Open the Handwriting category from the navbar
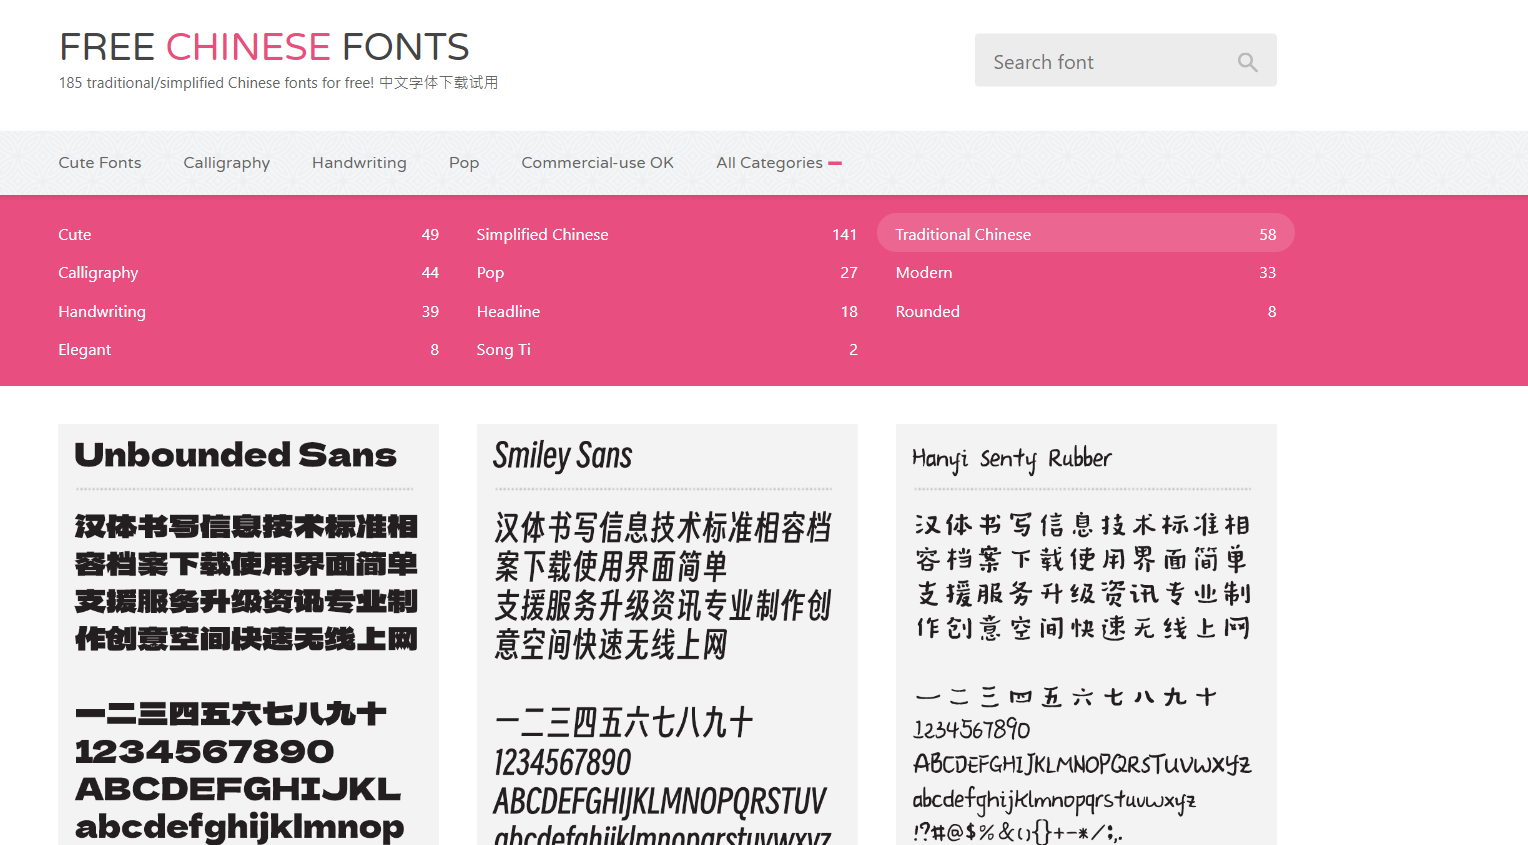This screenshot has width=1528, height=845. click(359, 162)
